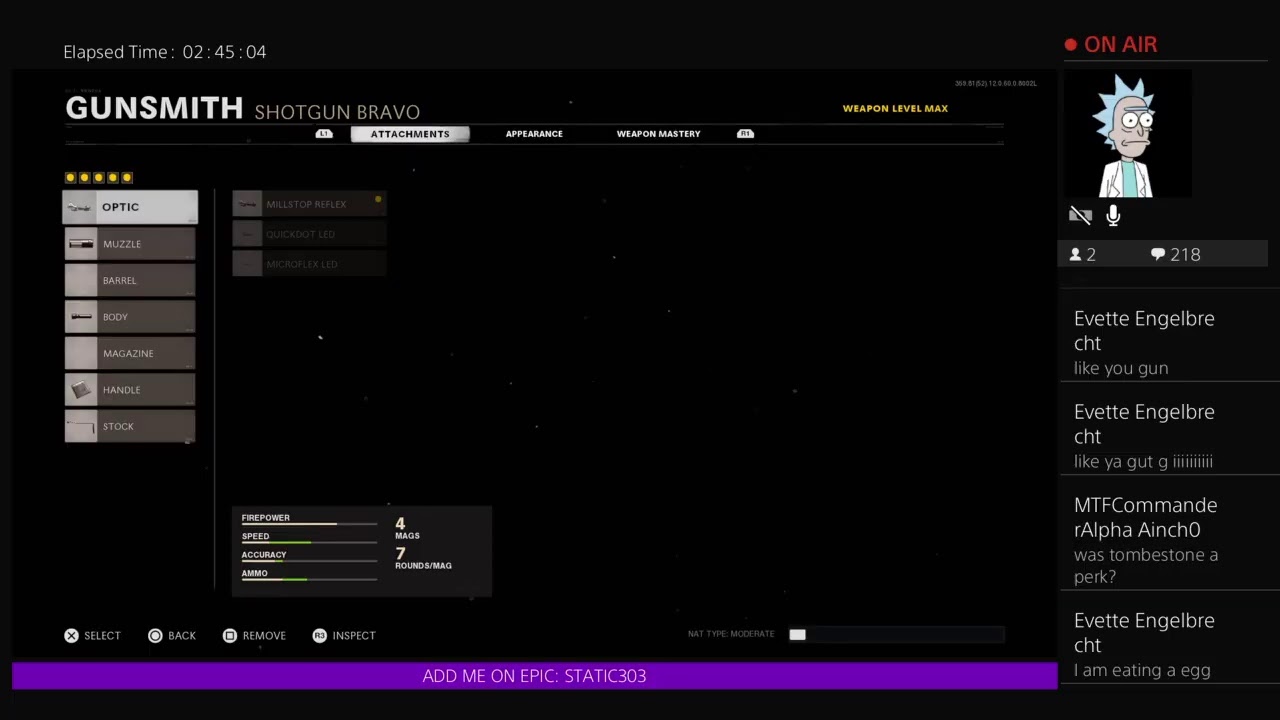The image size is (1280, 720).
Task: Click the L1 bumper icon
Action: tap(324, 134)
